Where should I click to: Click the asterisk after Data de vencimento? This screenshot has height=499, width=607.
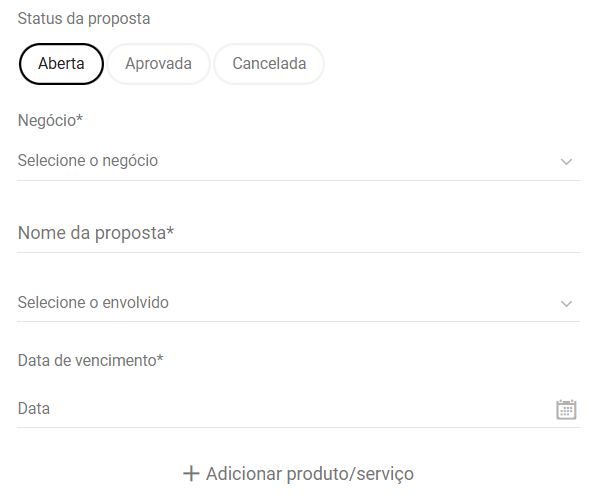[160, 358]
